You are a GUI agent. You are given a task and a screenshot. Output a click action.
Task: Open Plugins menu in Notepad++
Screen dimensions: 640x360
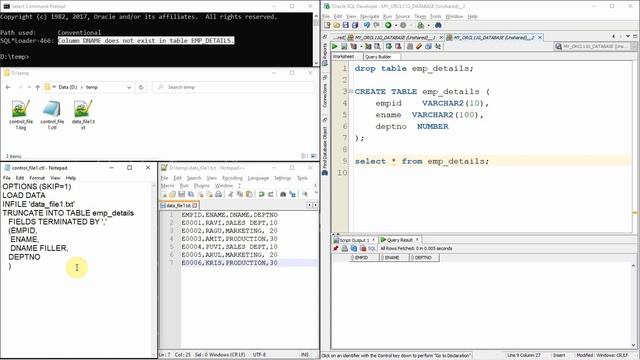202,186
